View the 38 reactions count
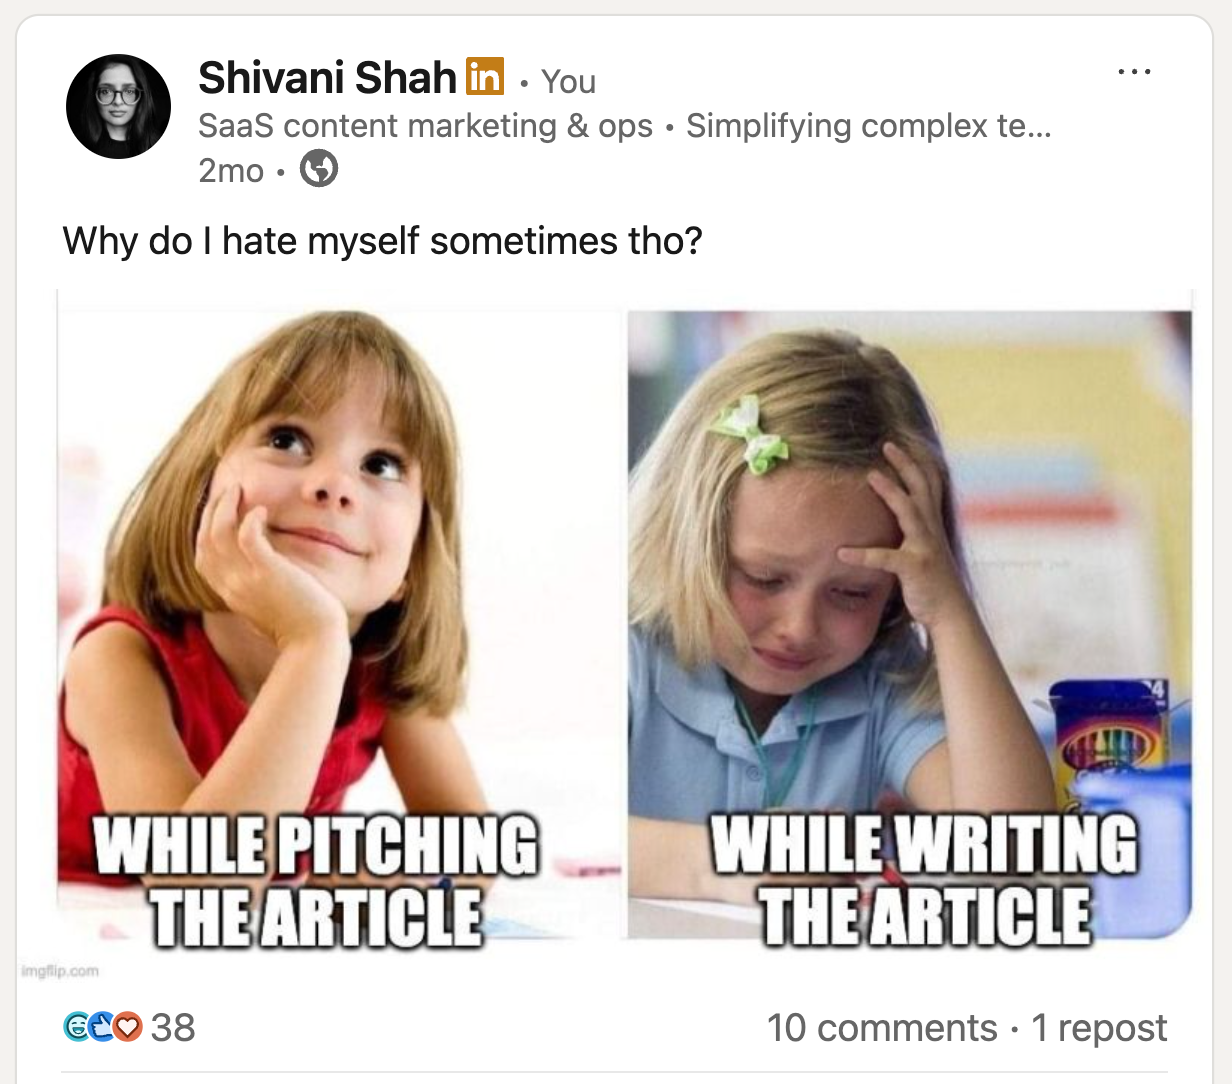The width and height of the screenshot is (1232, 1084). [x=172, y=1028]
